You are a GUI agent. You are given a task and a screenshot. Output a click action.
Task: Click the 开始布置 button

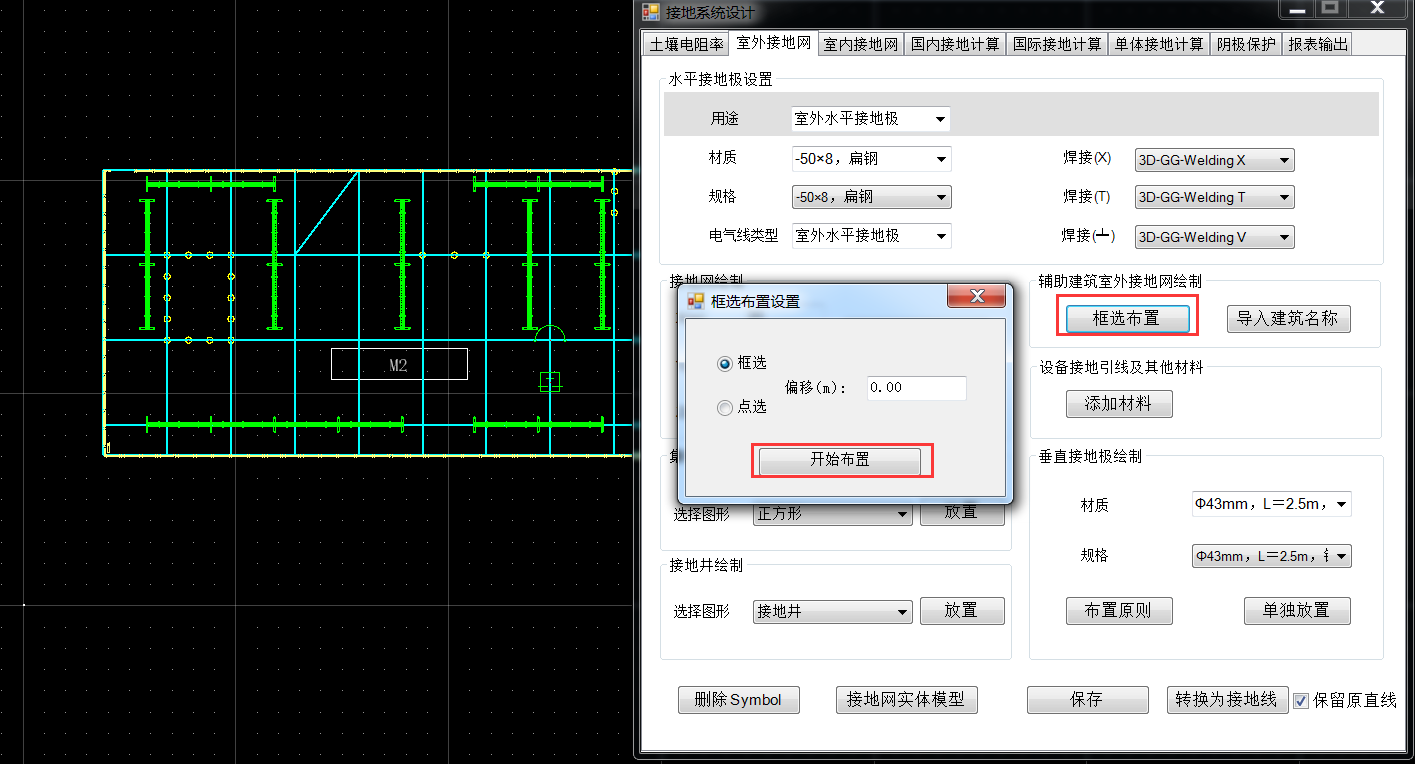pyautogui.click(x=839, y=460)
